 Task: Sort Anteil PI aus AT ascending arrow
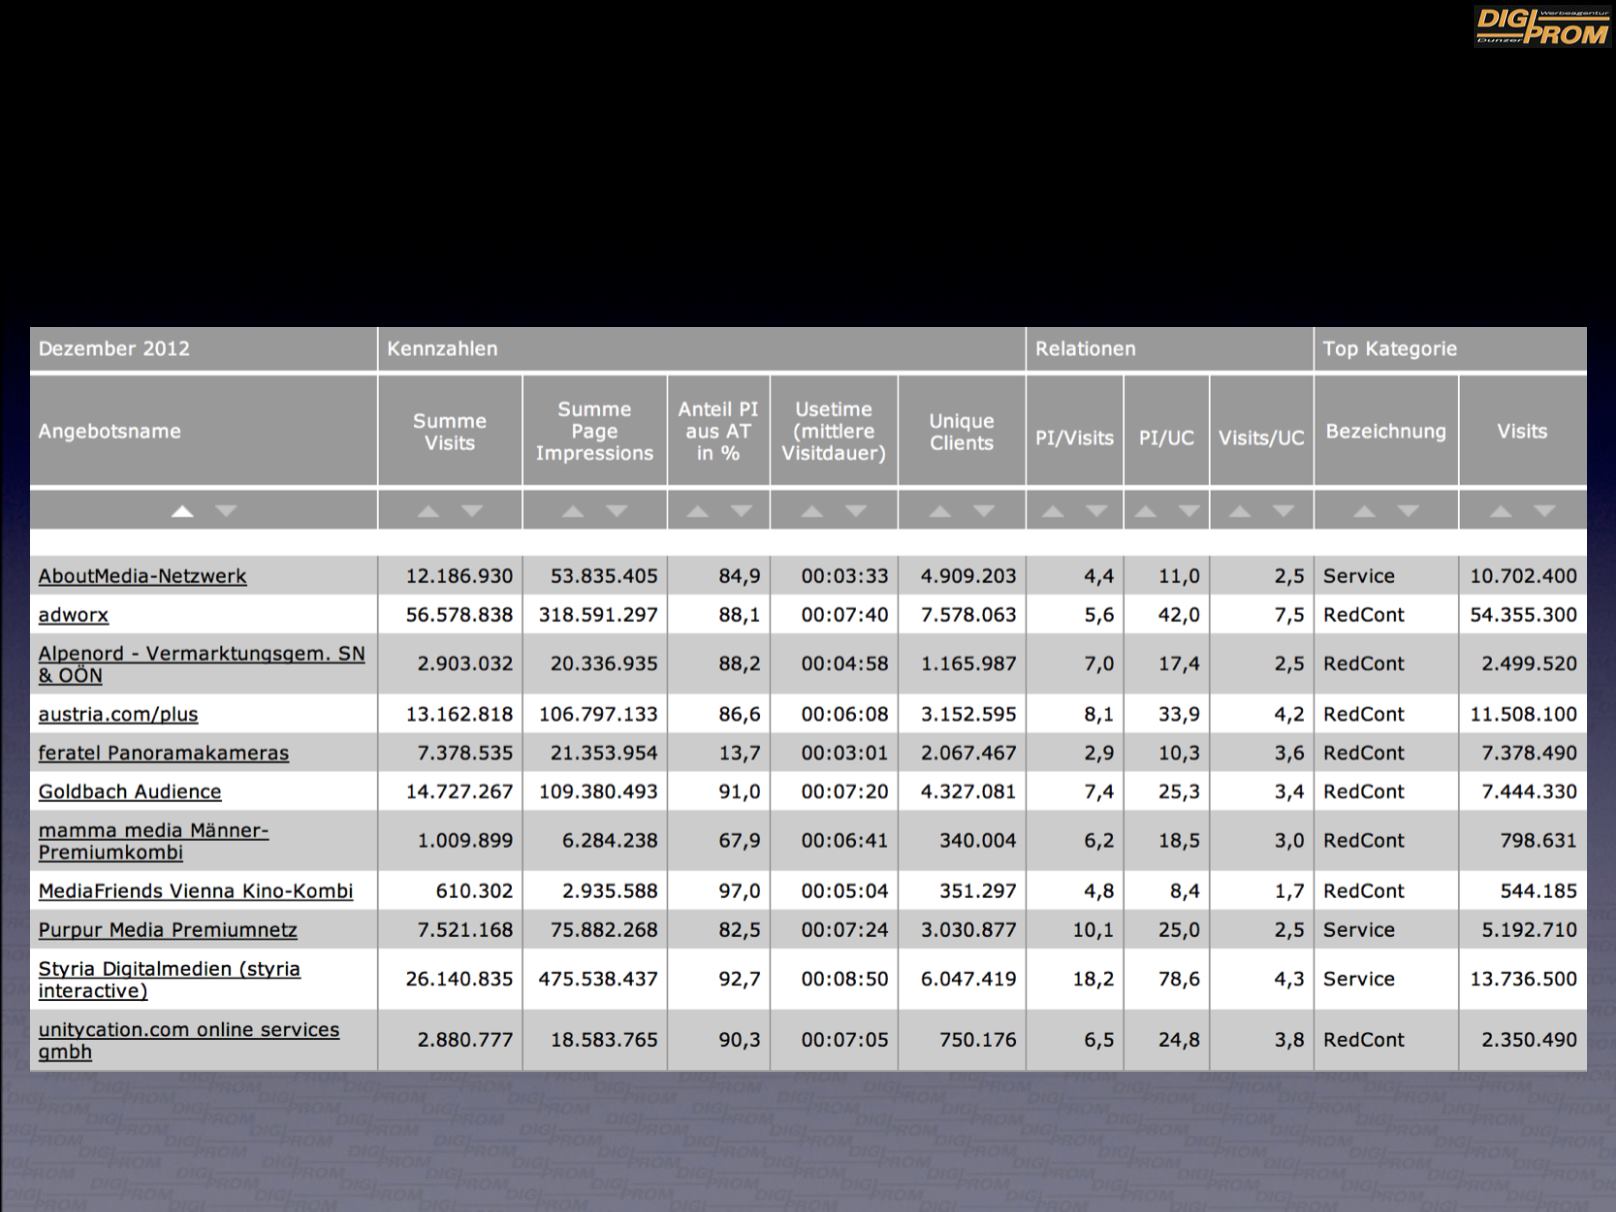click(697, 511)
